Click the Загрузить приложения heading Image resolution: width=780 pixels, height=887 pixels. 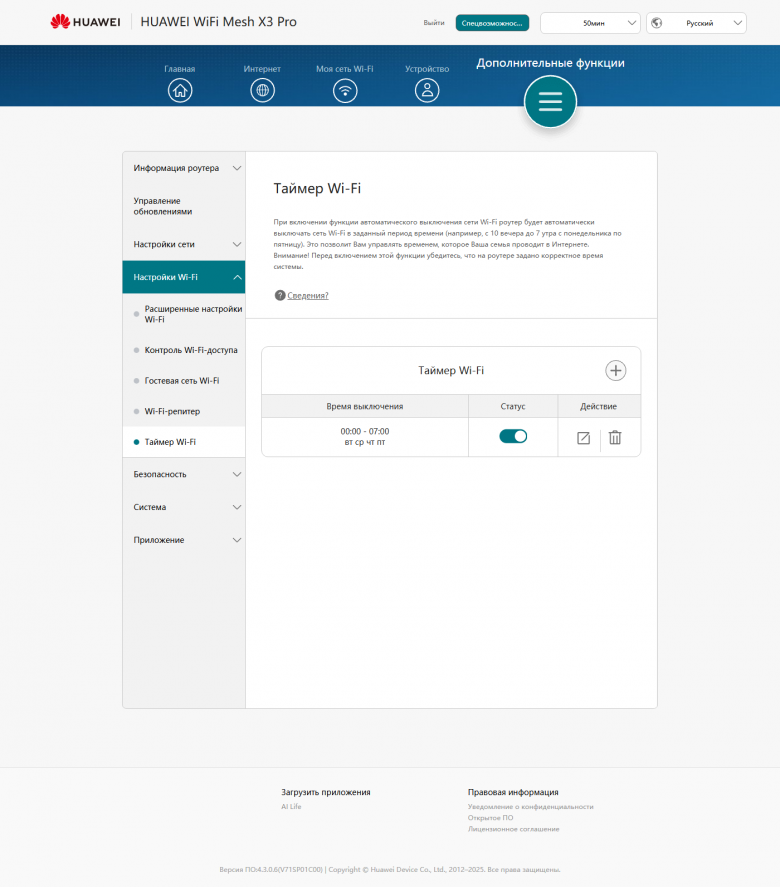pyautogui.click(x=326, y=792)
